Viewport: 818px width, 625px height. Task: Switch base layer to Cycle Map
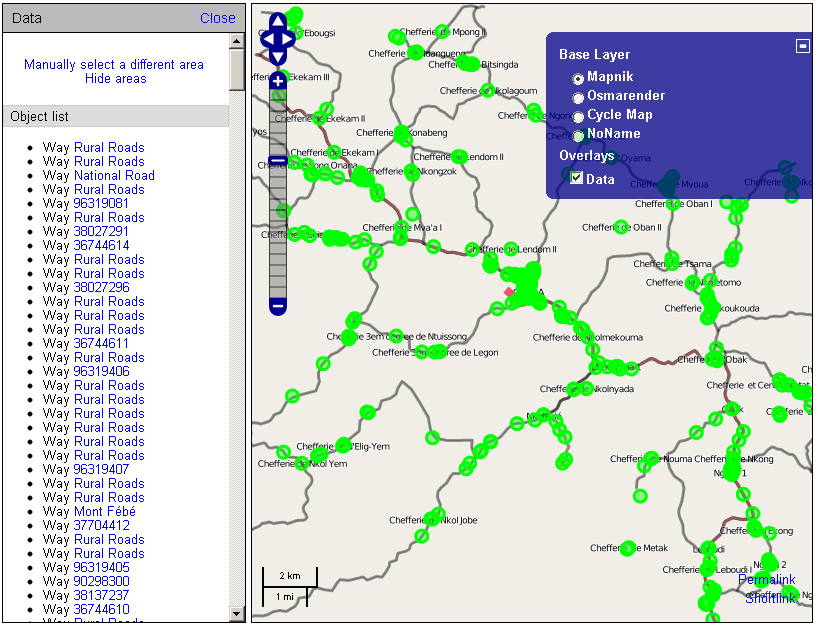point(578,116)
